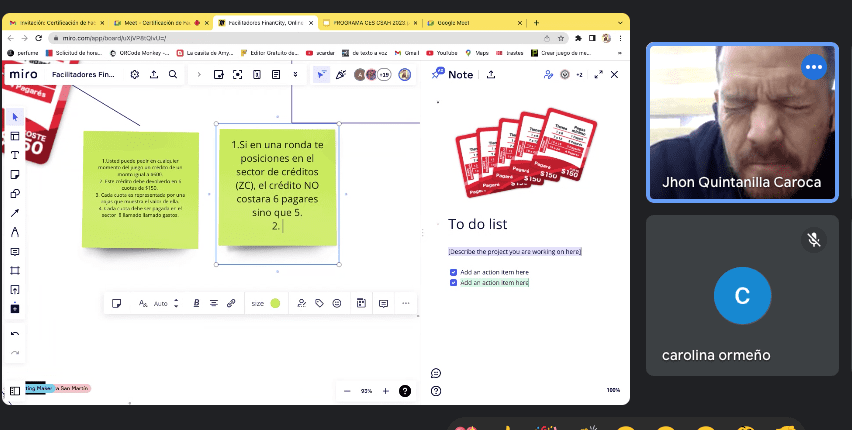Click the frame focus icon in the top toolbar
This screenshot has width=852, height=430.
(237, 74)
